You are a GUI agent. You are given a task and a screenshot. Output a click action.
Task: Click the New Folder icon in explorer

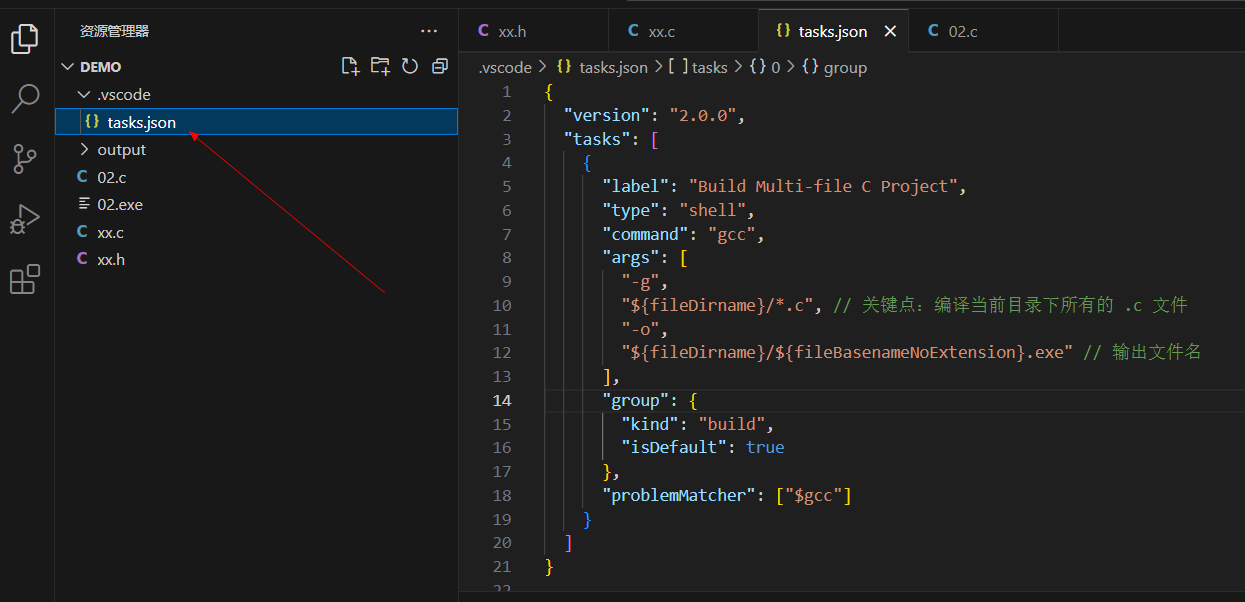[380, 66]
